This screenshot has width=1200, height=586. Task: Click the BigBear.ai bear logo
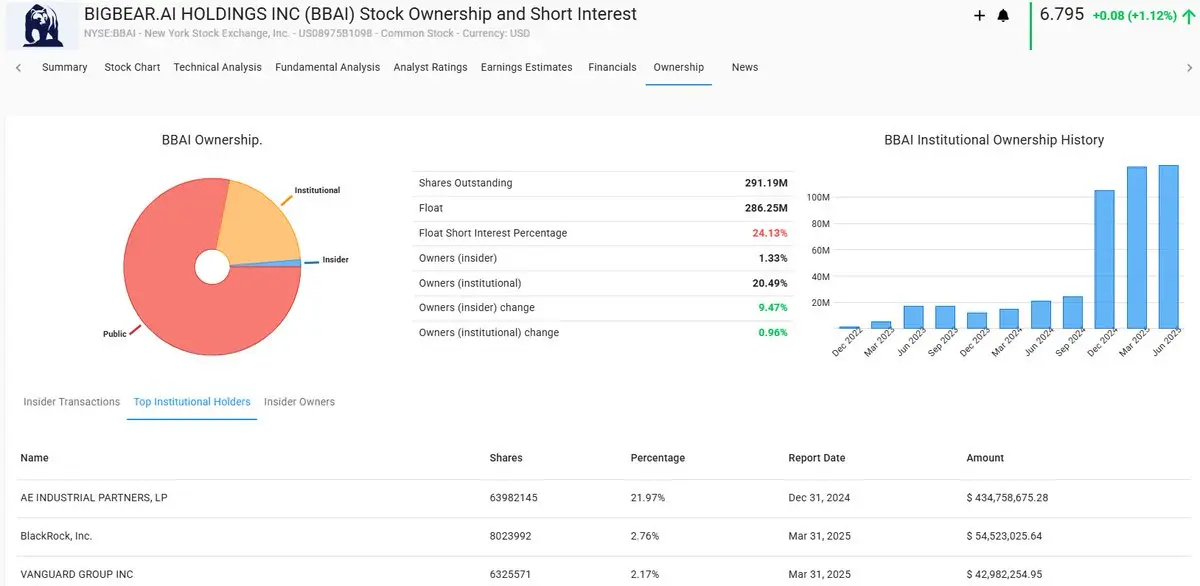(41, 25)
